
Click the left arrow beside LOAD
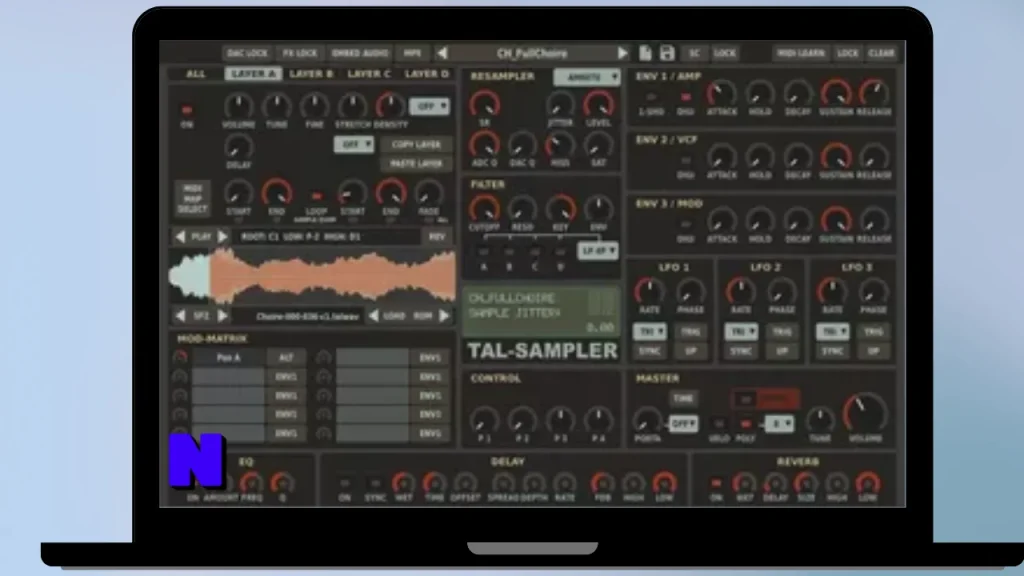373,316
